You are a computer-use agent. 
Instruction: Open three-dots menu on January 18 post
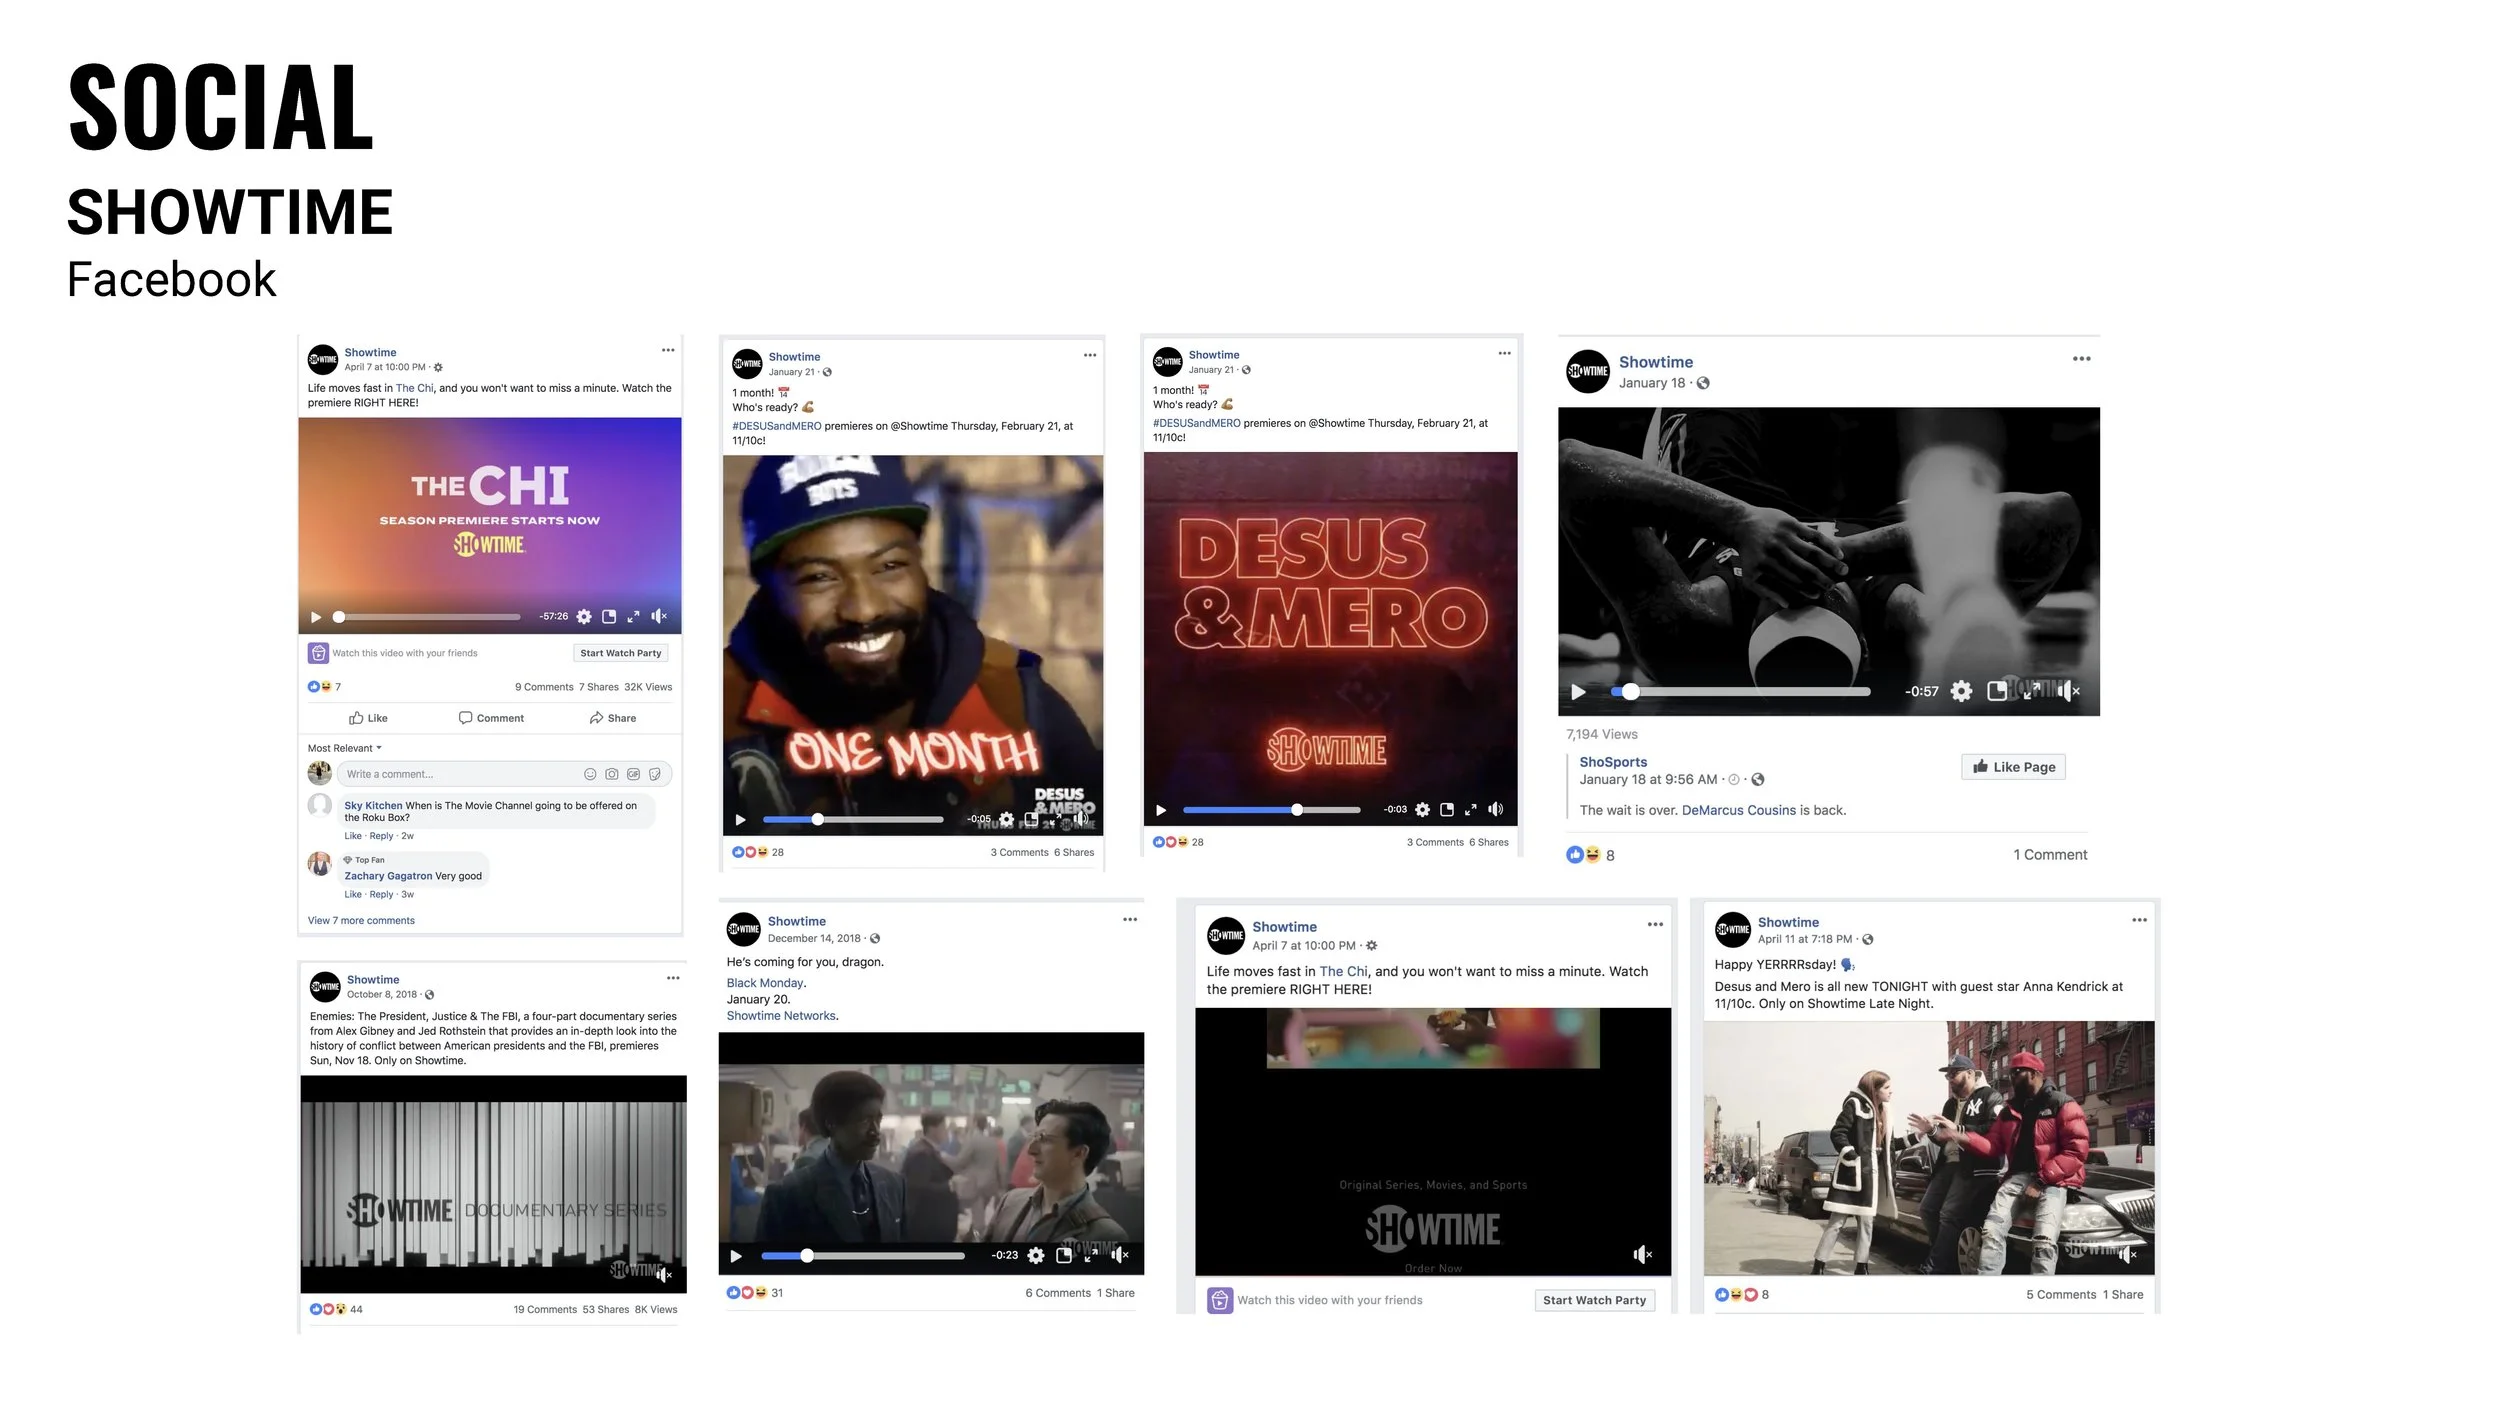pyautogui.click(x=2081, y=359)
